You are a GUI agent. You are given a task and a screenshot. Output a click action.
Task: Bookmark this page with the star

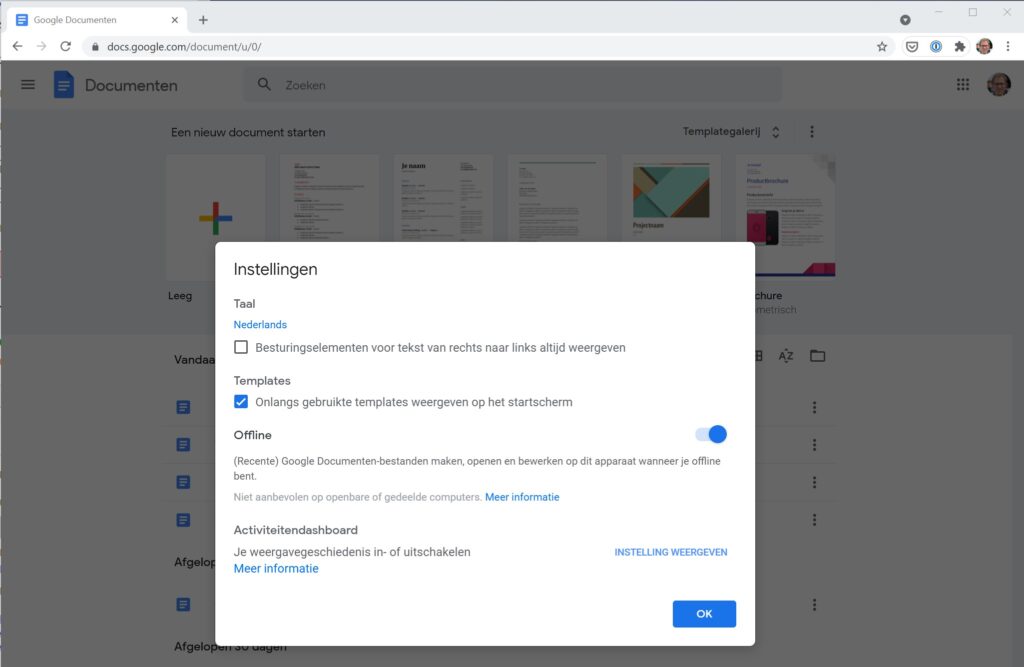pos(882,46)
